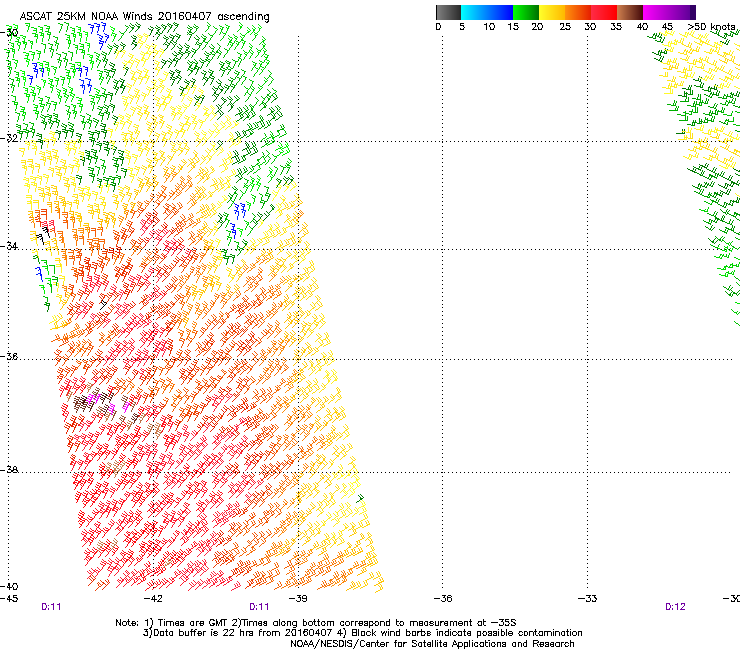Click the '10' label under the color bar
The image size is (740, 650).
click(489, 27)
